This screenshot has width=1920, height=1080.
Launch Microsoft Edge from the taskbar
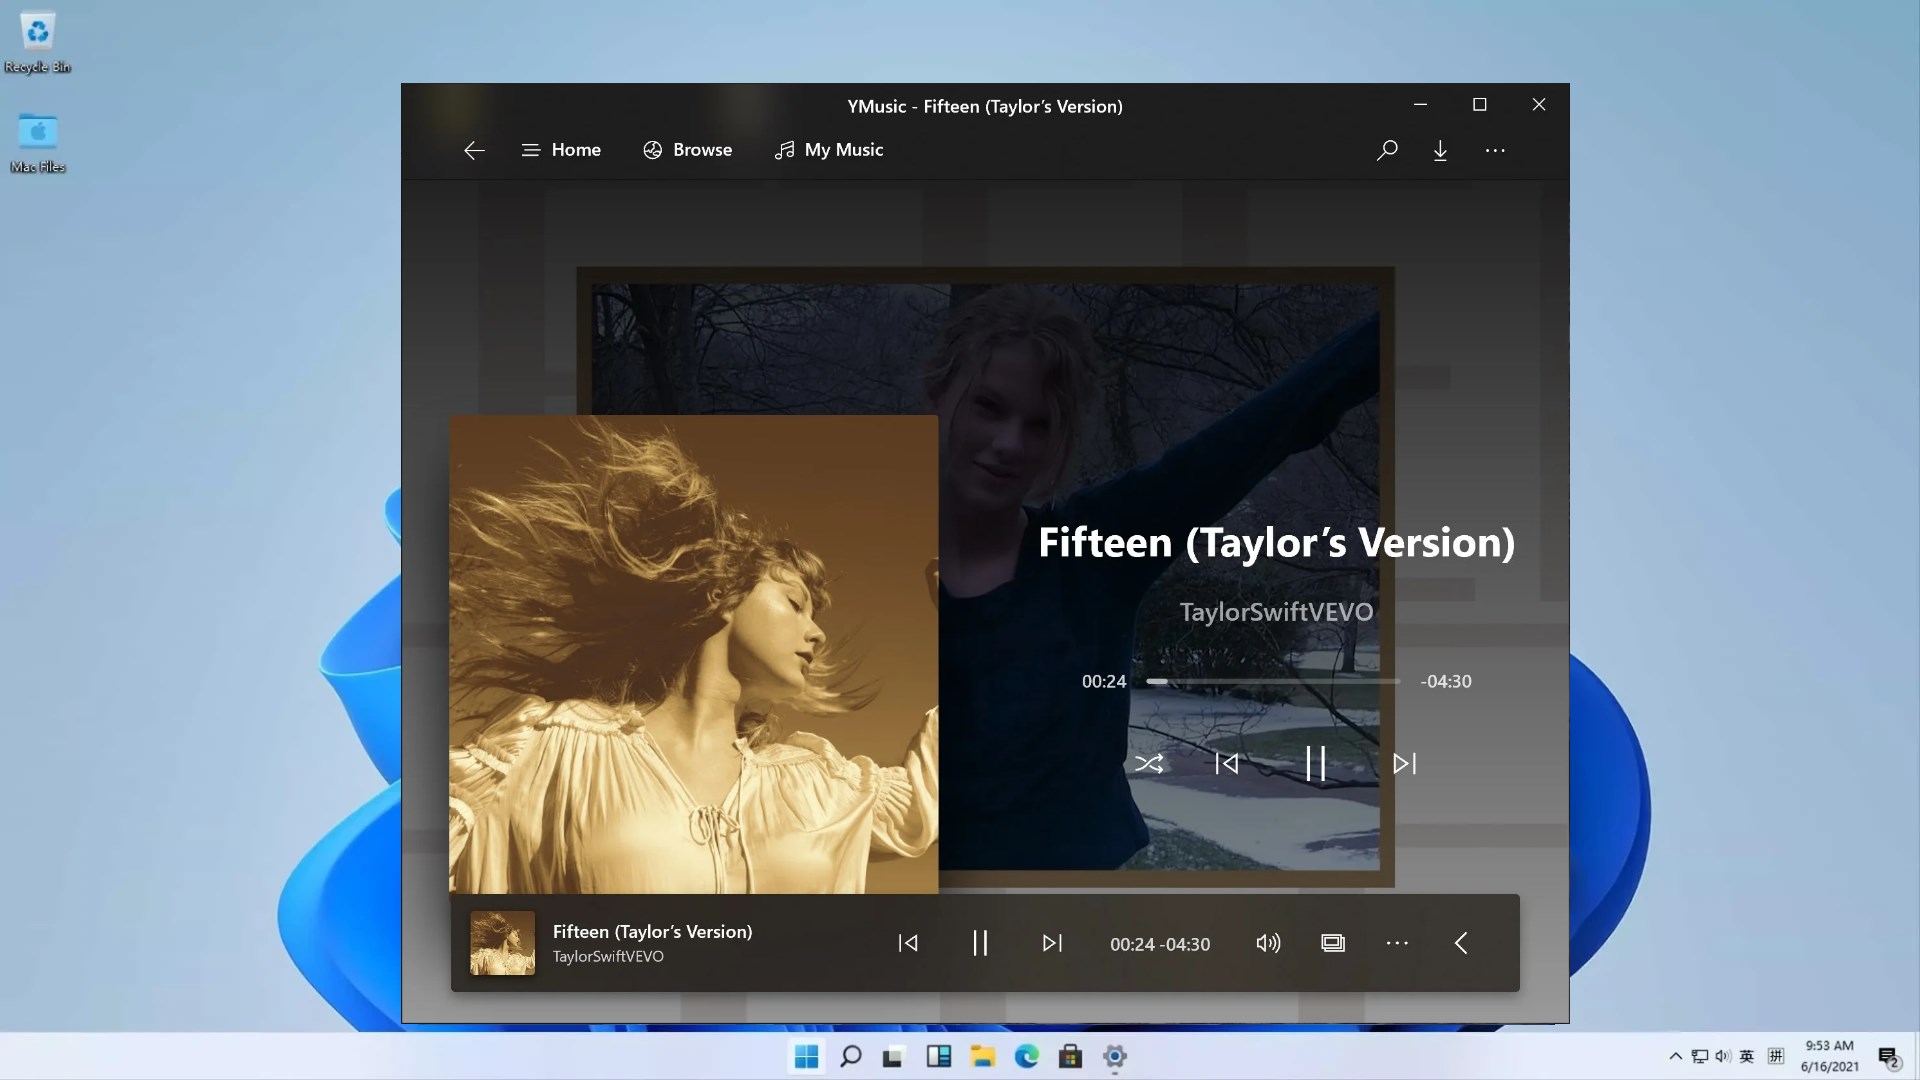(x=1025, y=1056)
